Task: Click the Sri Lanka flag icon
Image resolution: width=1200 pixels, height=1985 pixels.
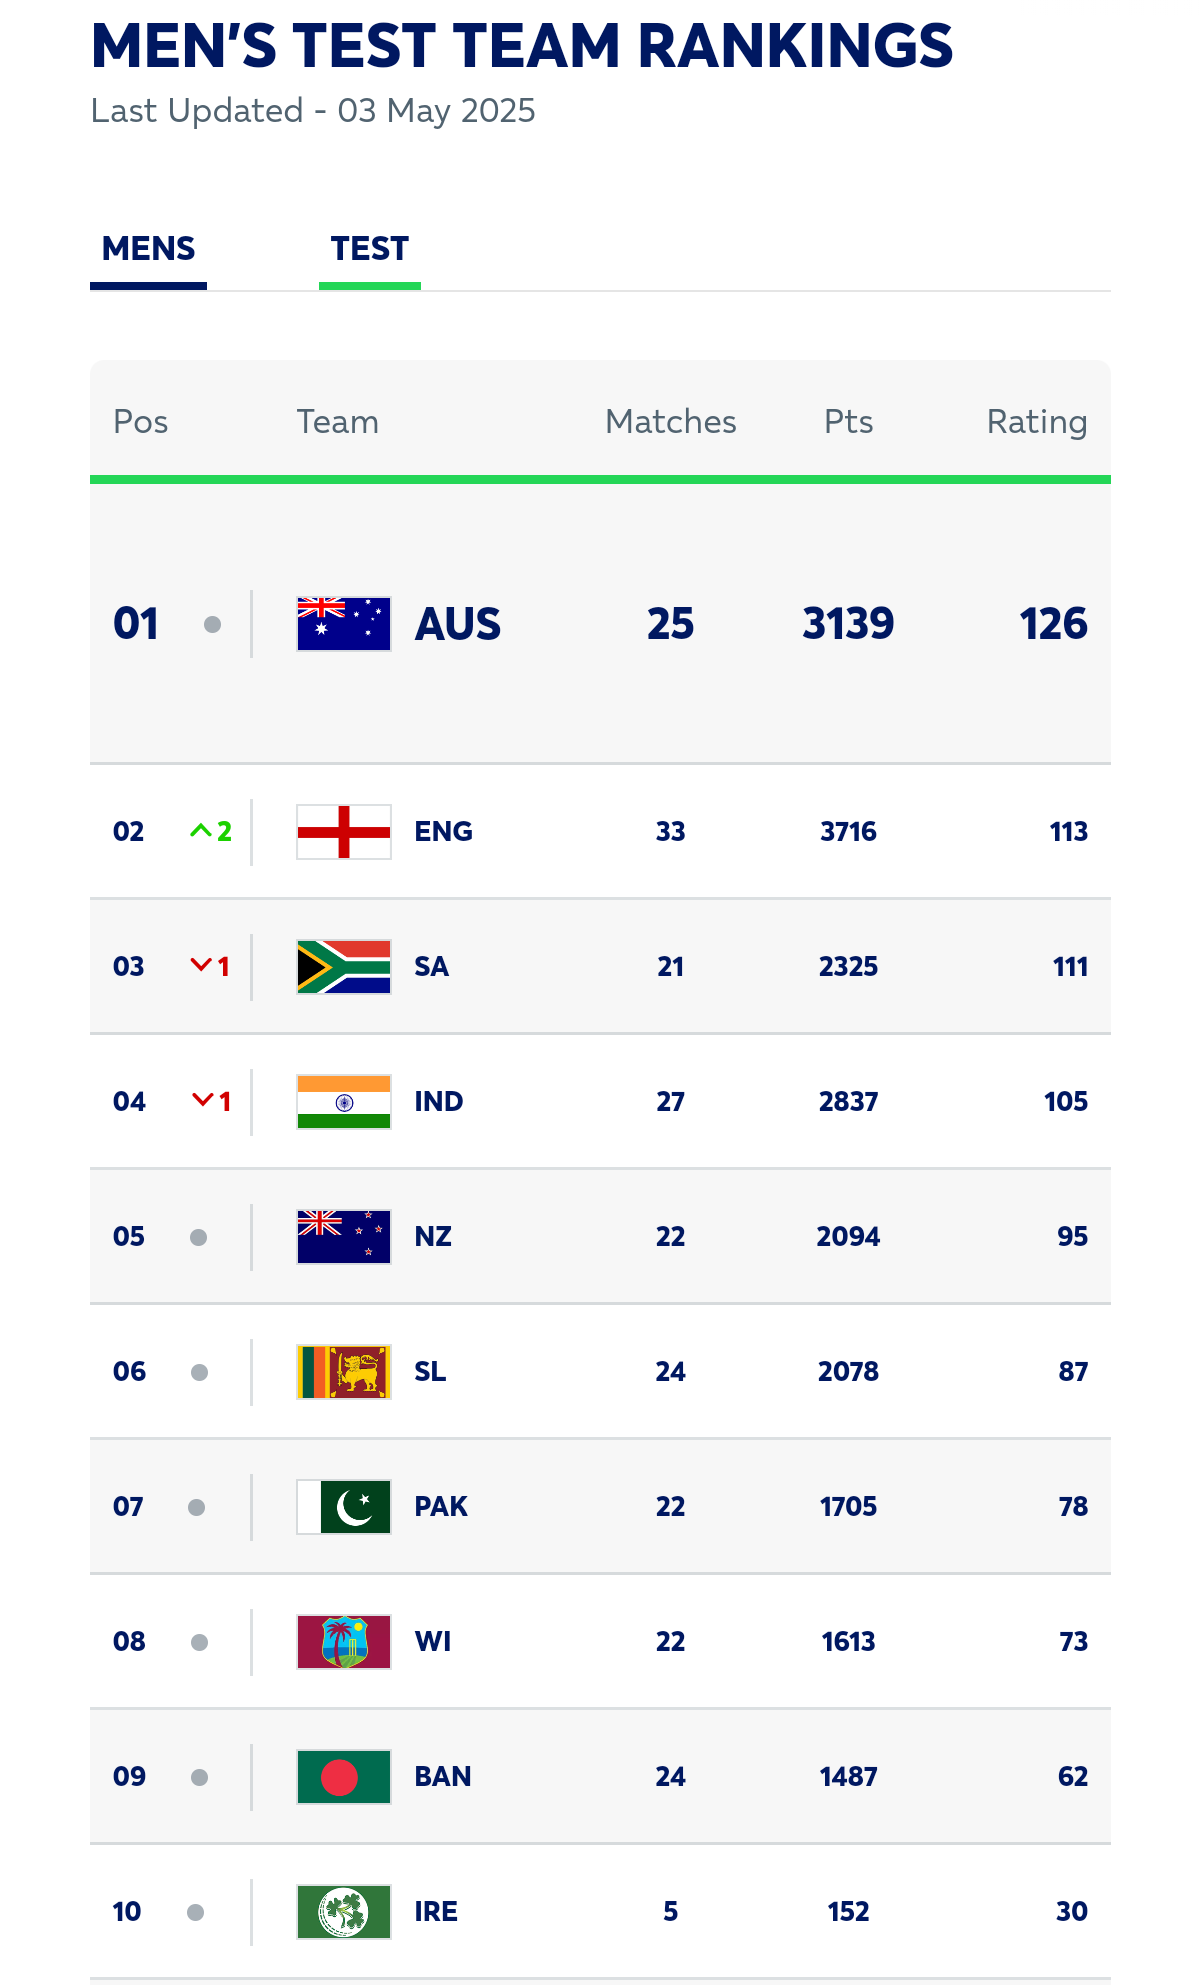Action: tap(342, 1372)
